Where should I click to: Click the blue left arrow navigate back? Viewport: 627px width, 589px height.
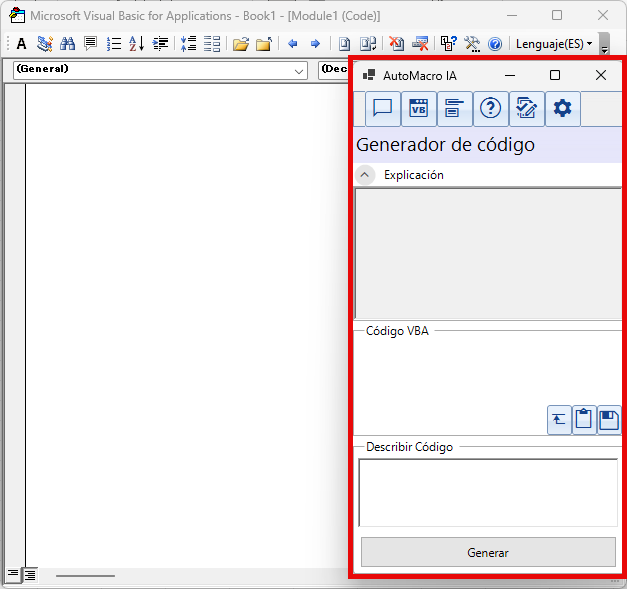[x=293, y=44]
